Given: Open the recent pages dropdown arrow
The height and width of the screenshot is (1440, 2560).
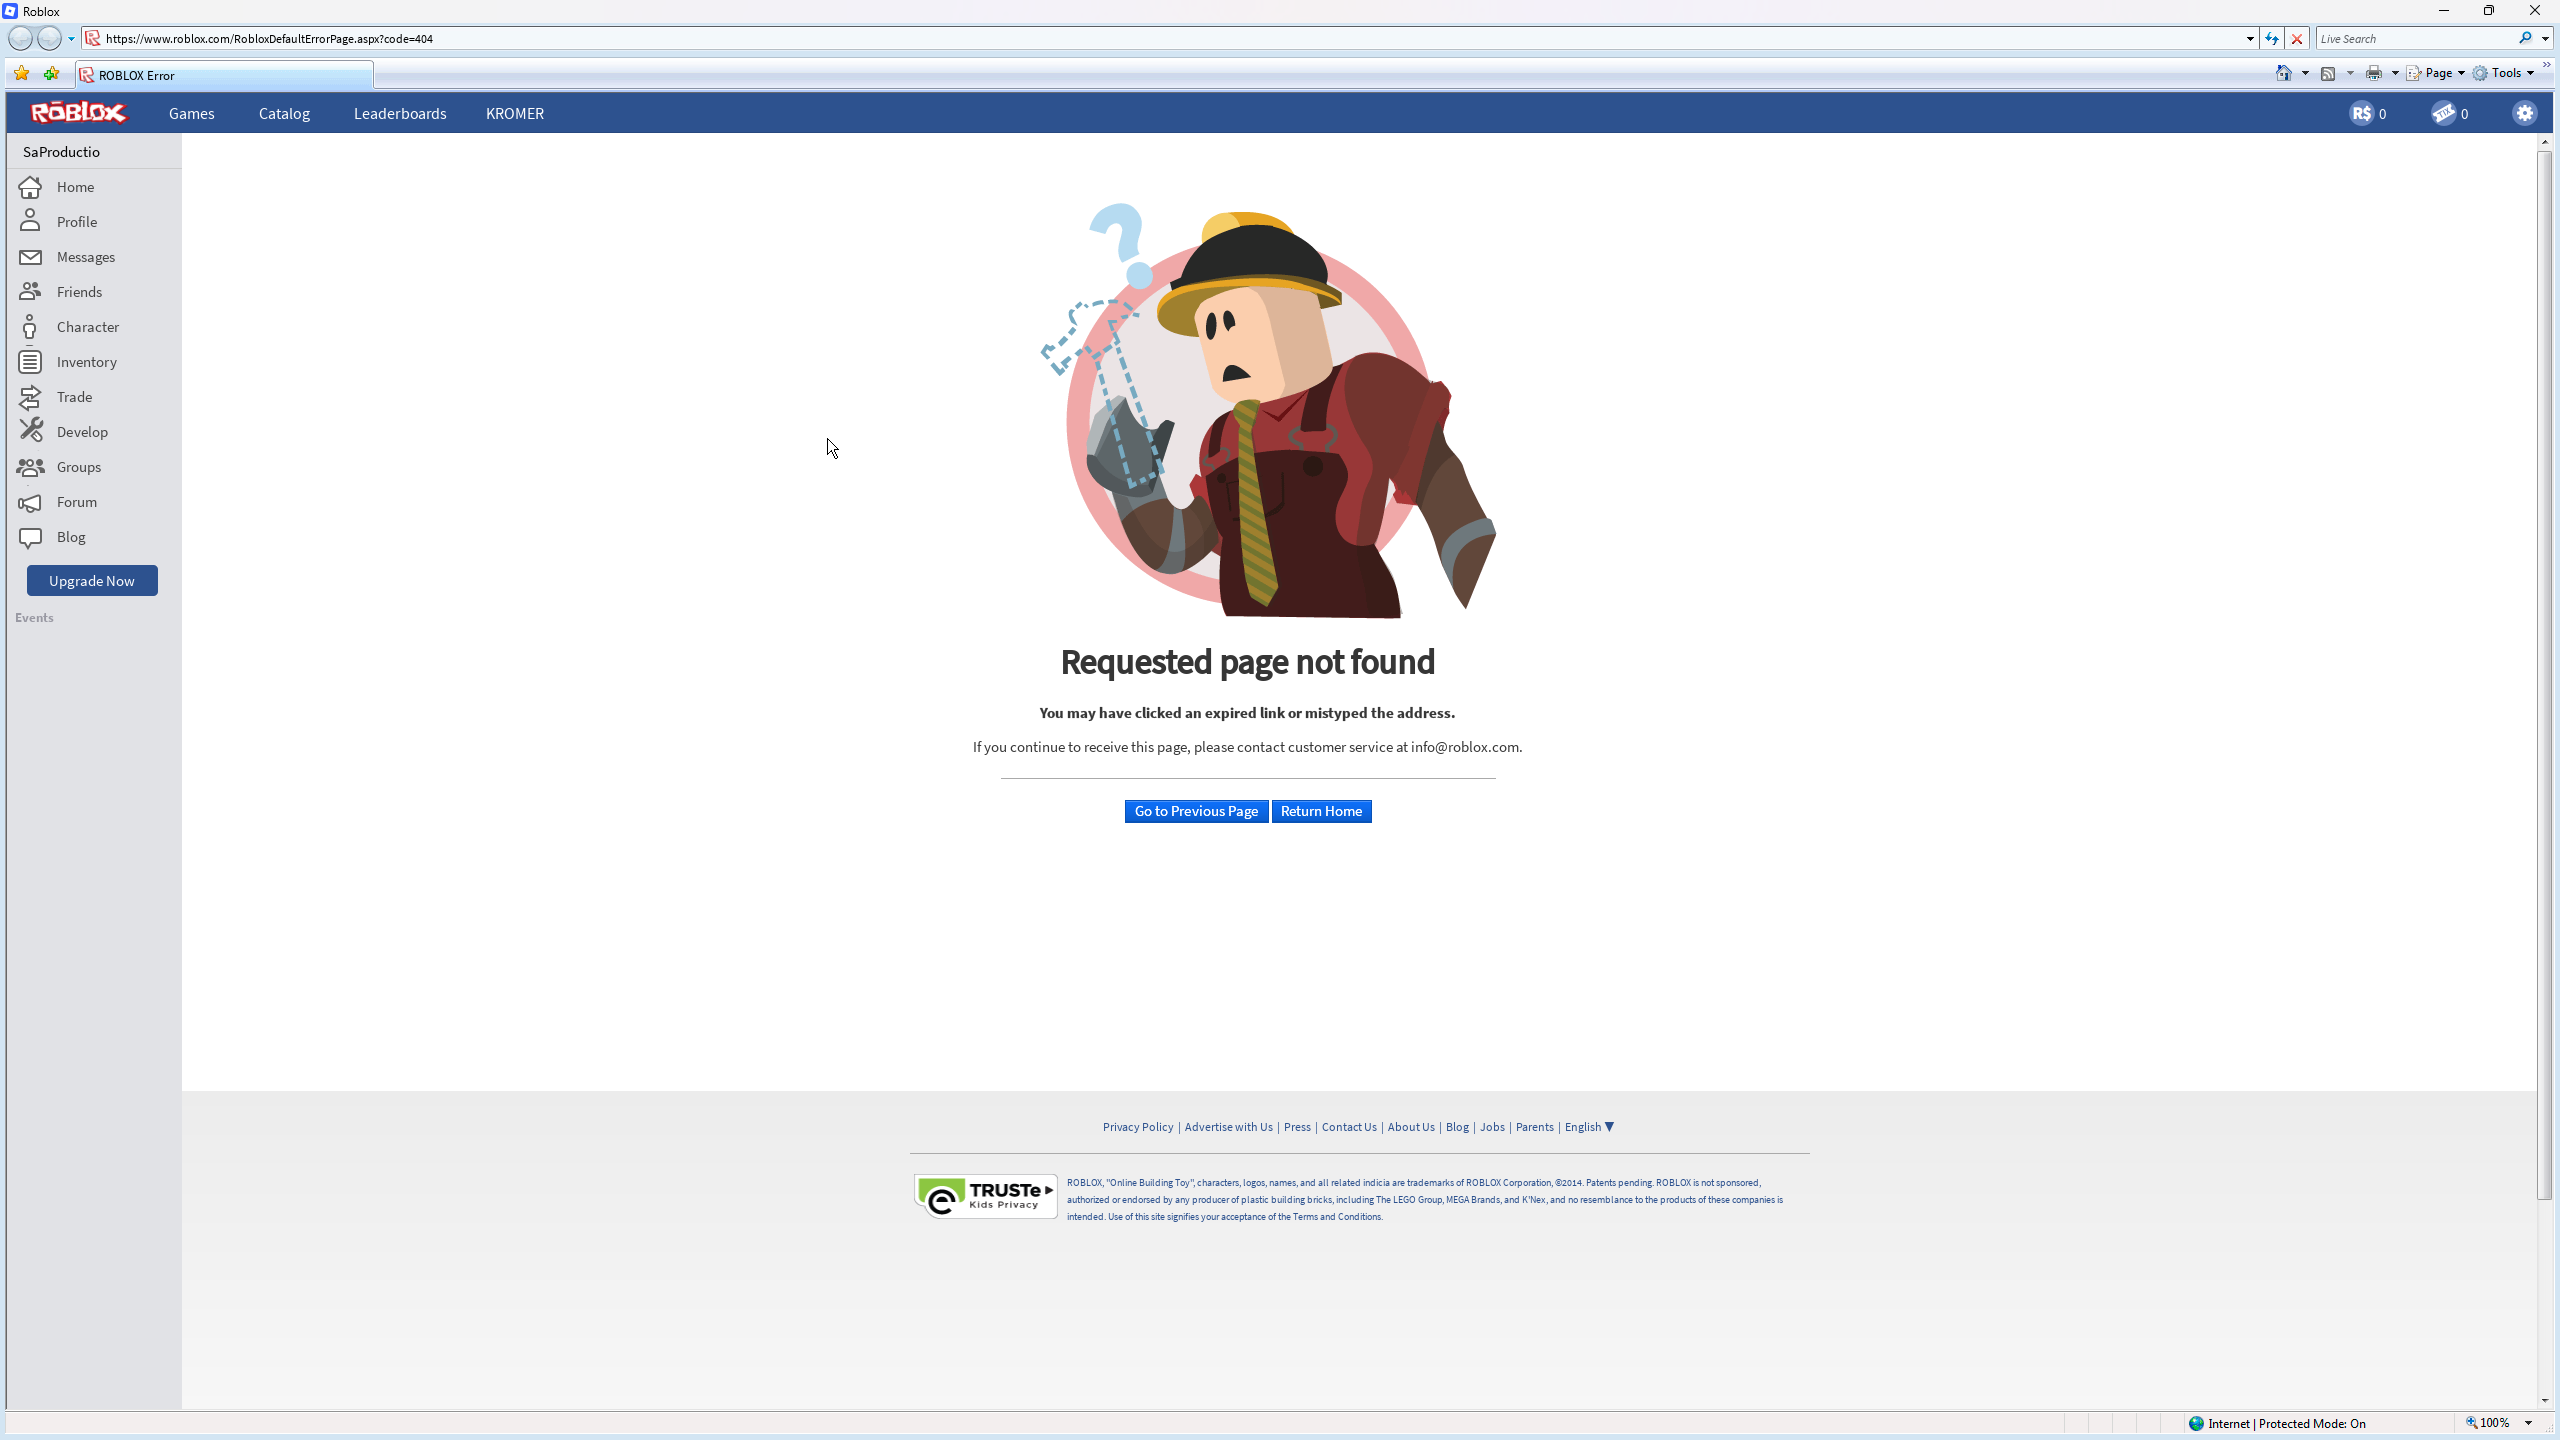Looking at the screenshot, I should 71,39.
